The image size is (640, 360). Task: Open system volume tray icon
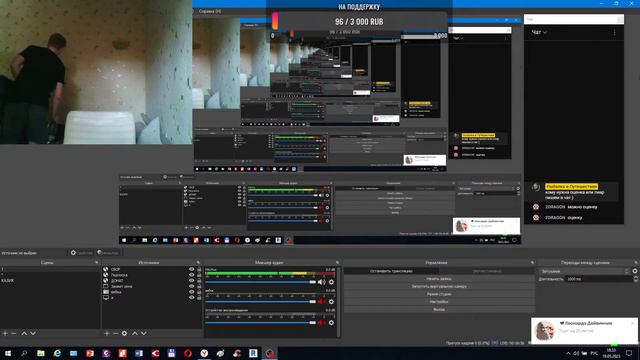click(576, 353)
